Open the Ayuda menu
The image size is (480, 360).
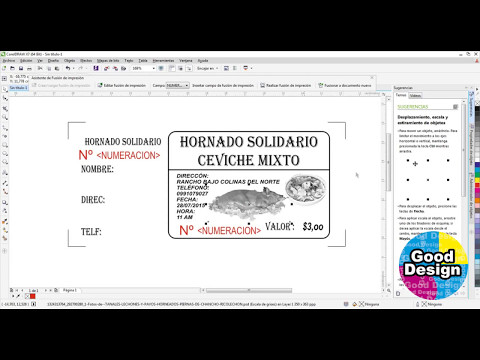click(x=203, y=61)
